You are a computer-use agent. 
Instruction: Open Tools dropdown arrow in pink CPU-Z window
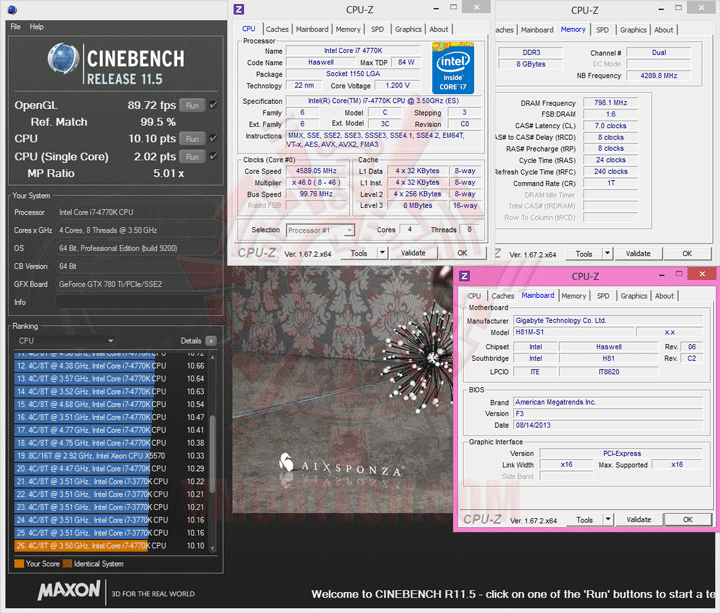(x=608, y=520)
